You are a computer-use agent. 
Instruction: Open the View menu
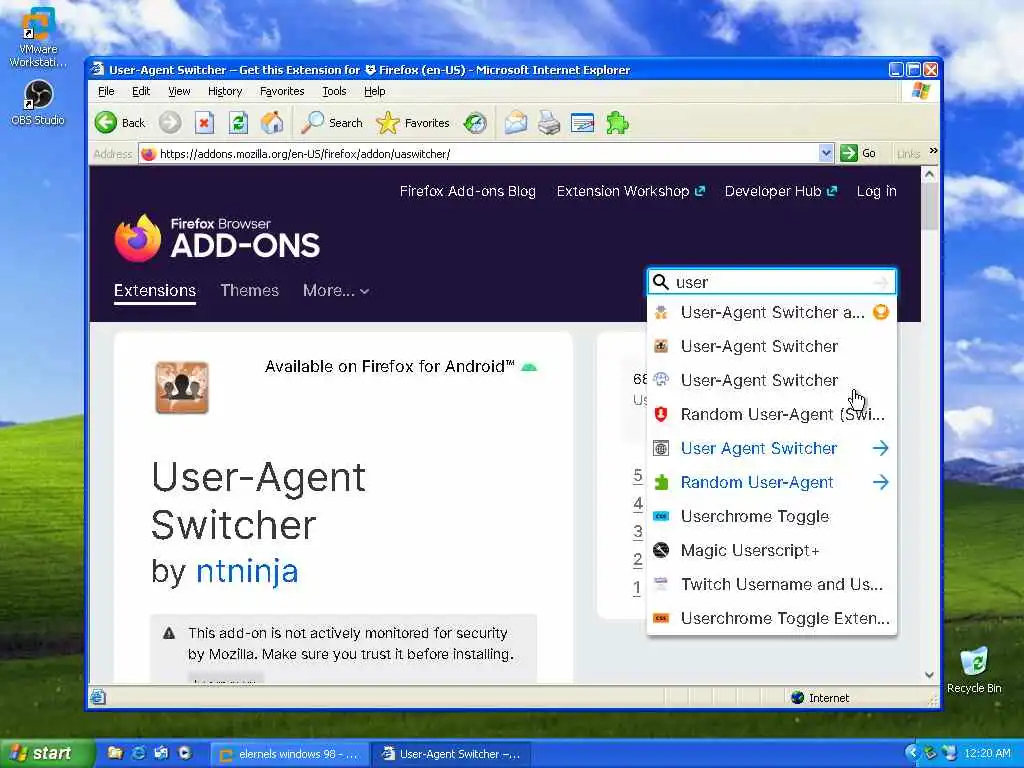179,91
